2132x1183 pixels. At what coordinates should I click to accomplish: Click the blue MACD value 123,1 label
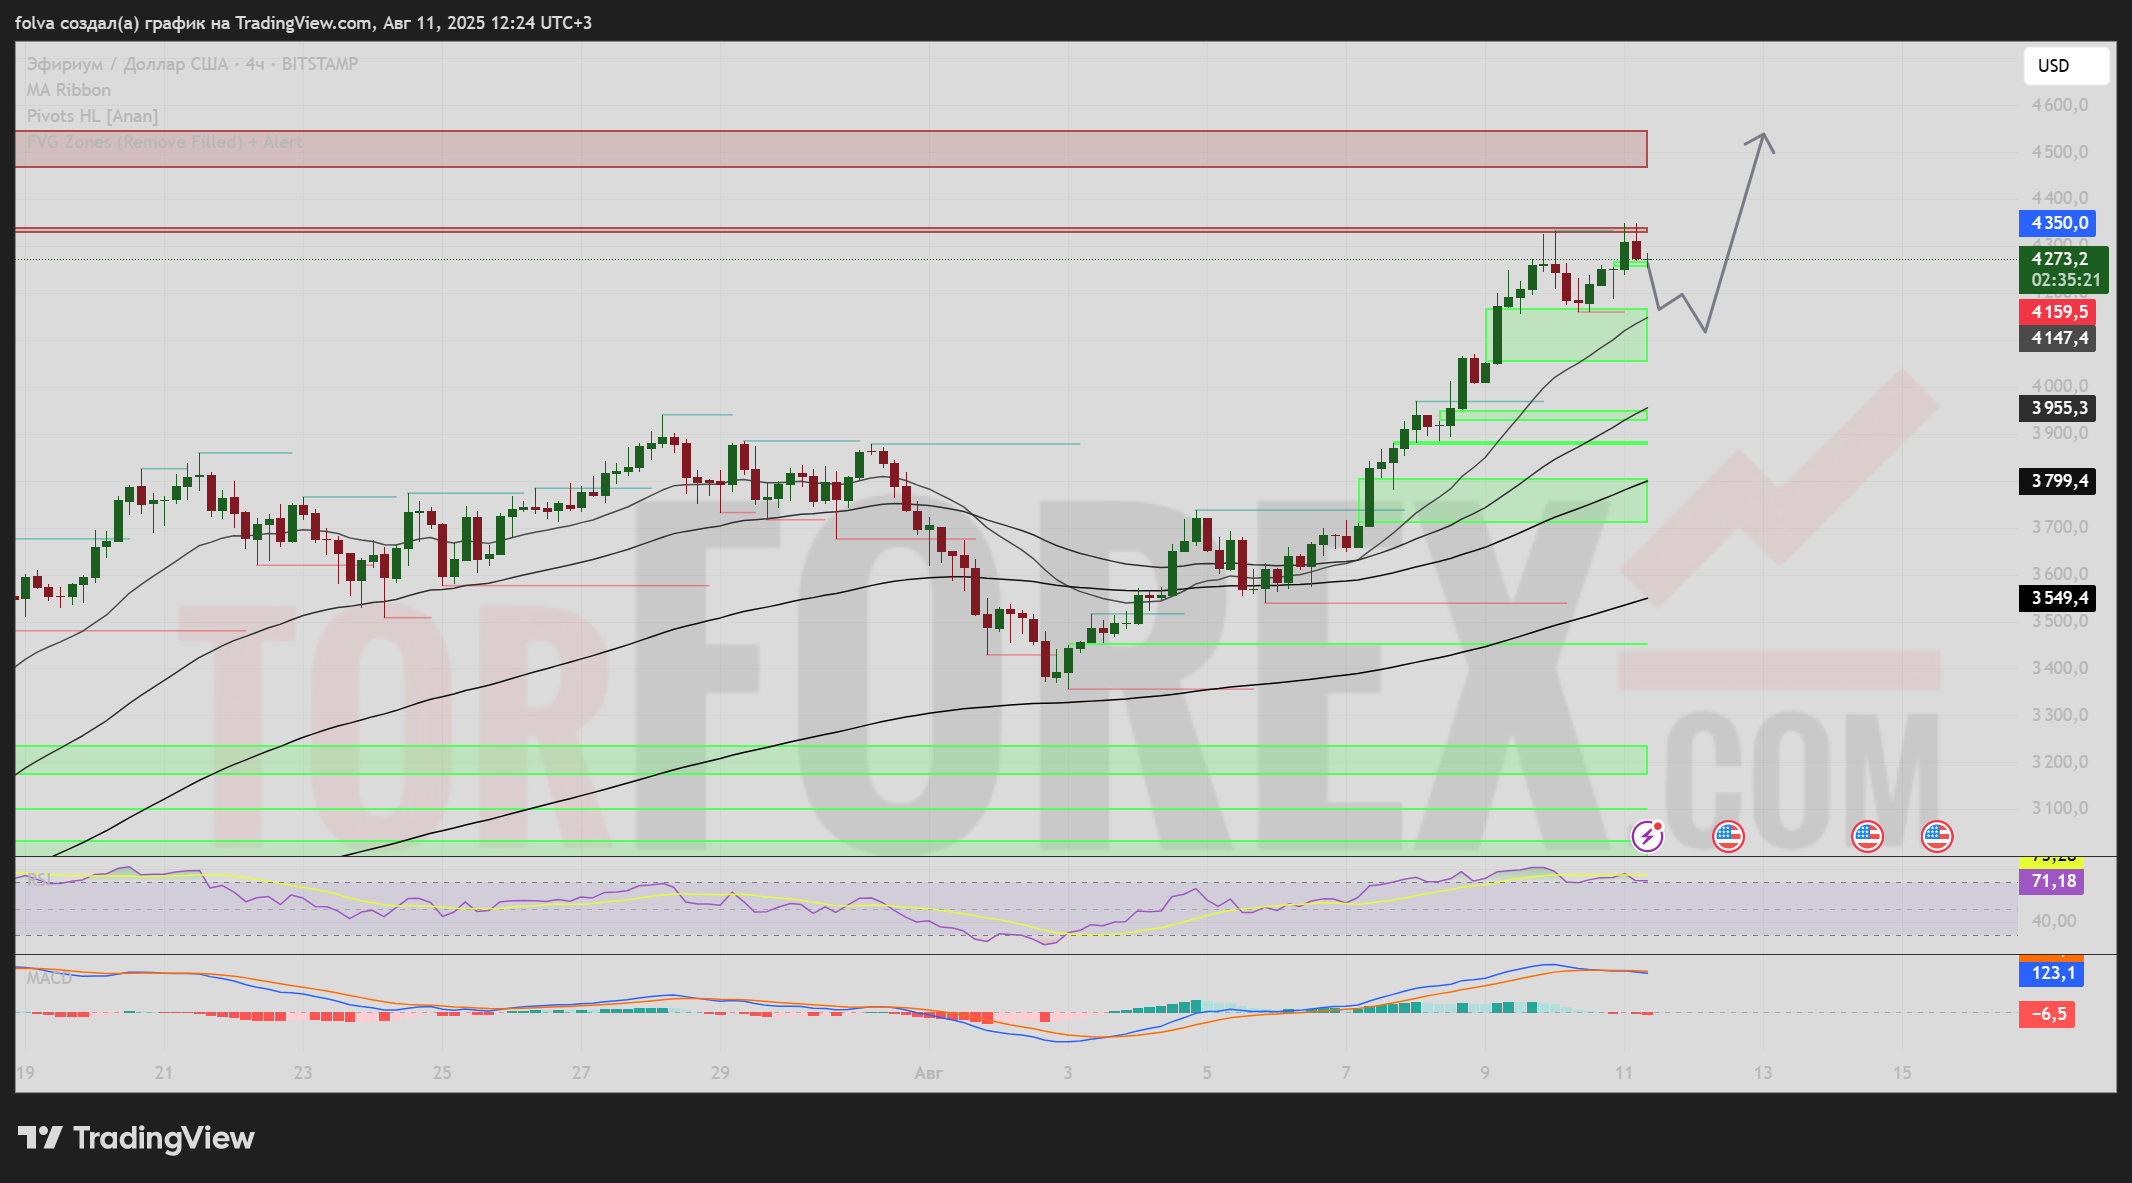2052,973
